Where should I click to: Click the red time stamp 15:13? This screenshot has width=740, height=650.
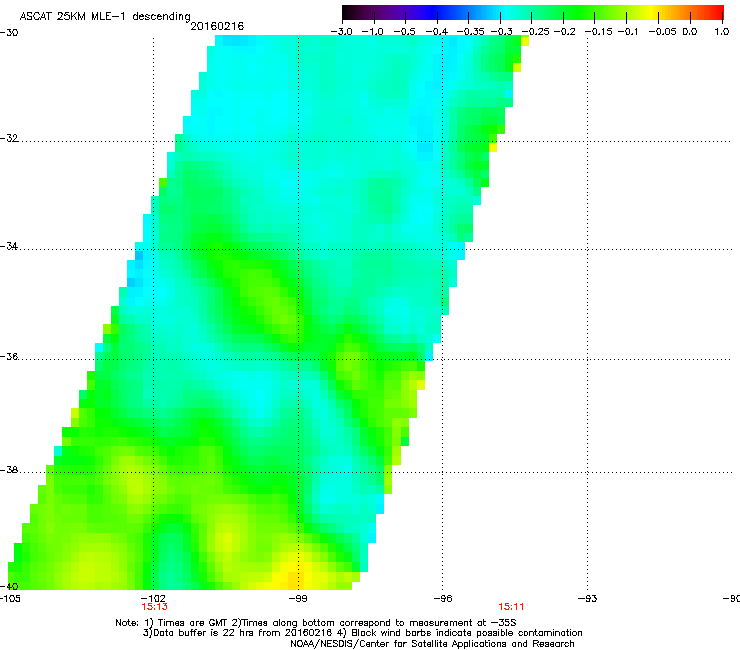pyautogui.click(x=154, y=607)
